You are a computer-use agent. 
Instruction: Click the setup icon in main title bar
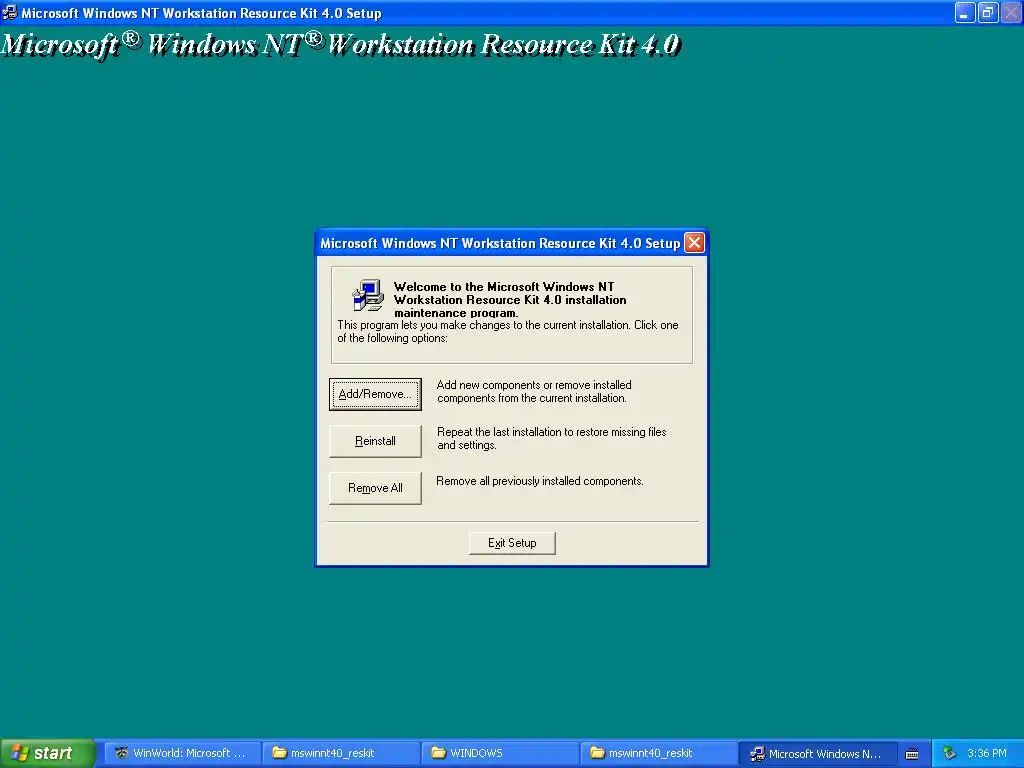point(9,12)
